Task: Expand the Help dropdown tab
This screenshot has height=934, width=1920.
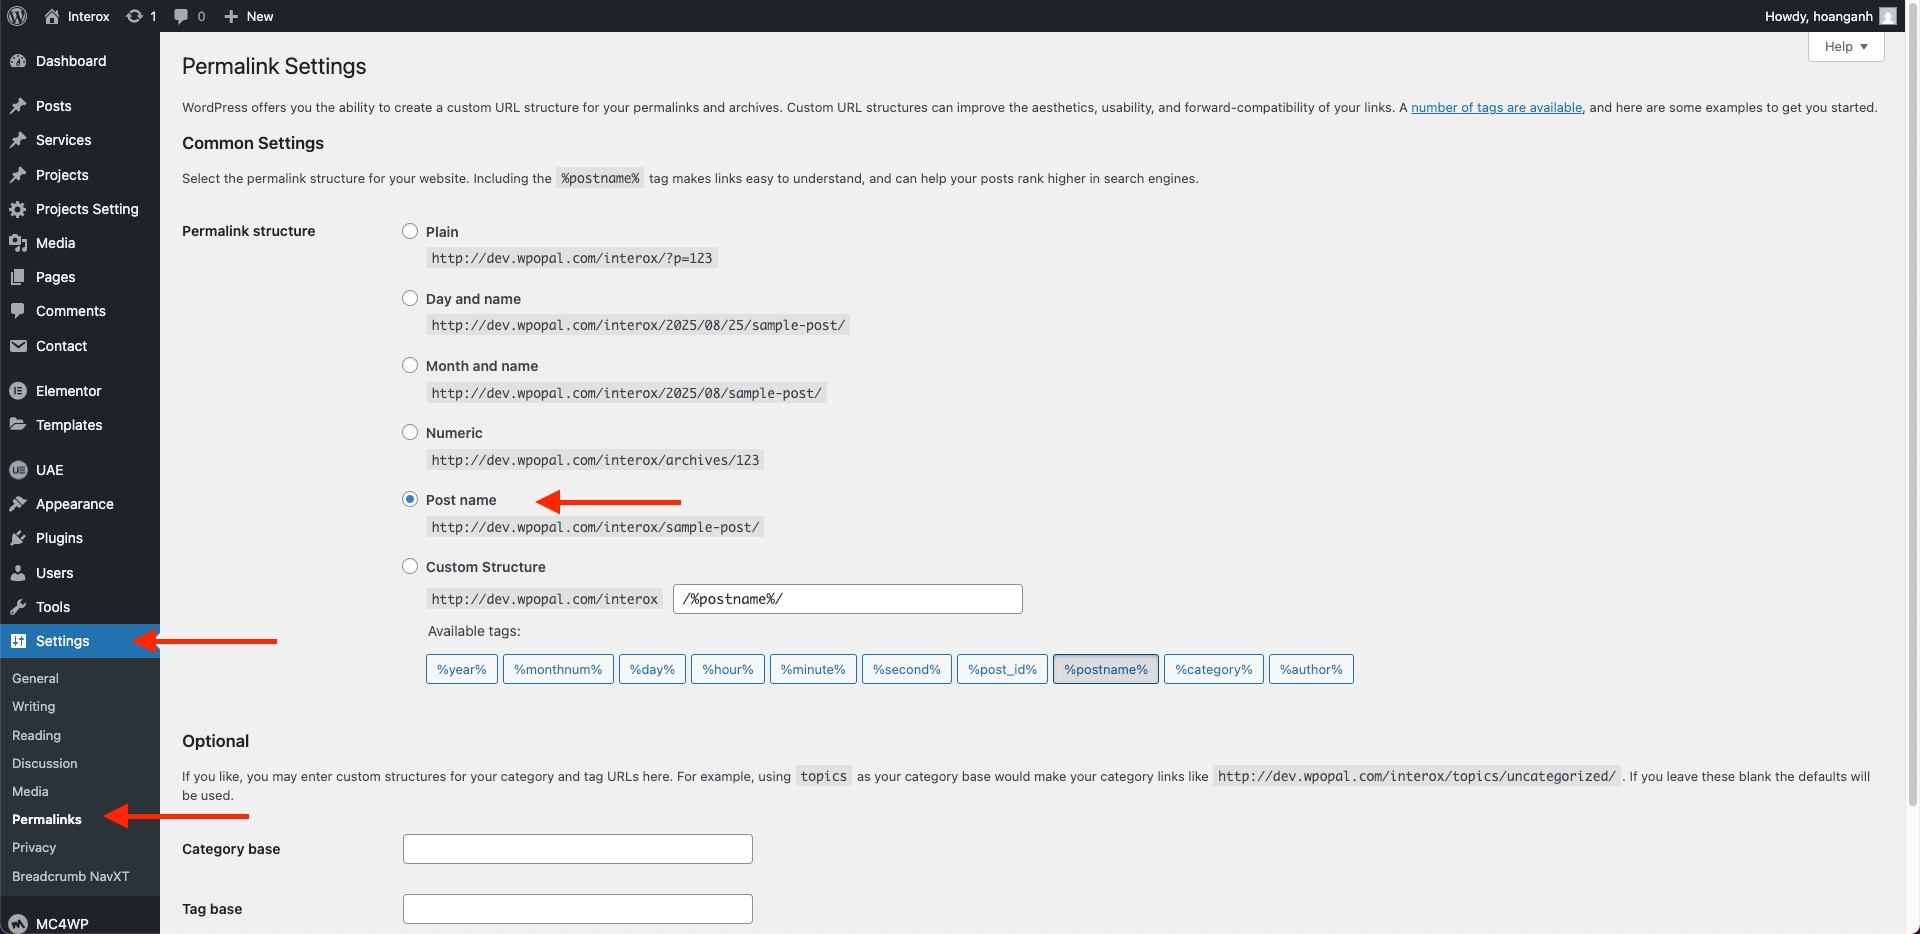Action: [x=1845, y=47]
